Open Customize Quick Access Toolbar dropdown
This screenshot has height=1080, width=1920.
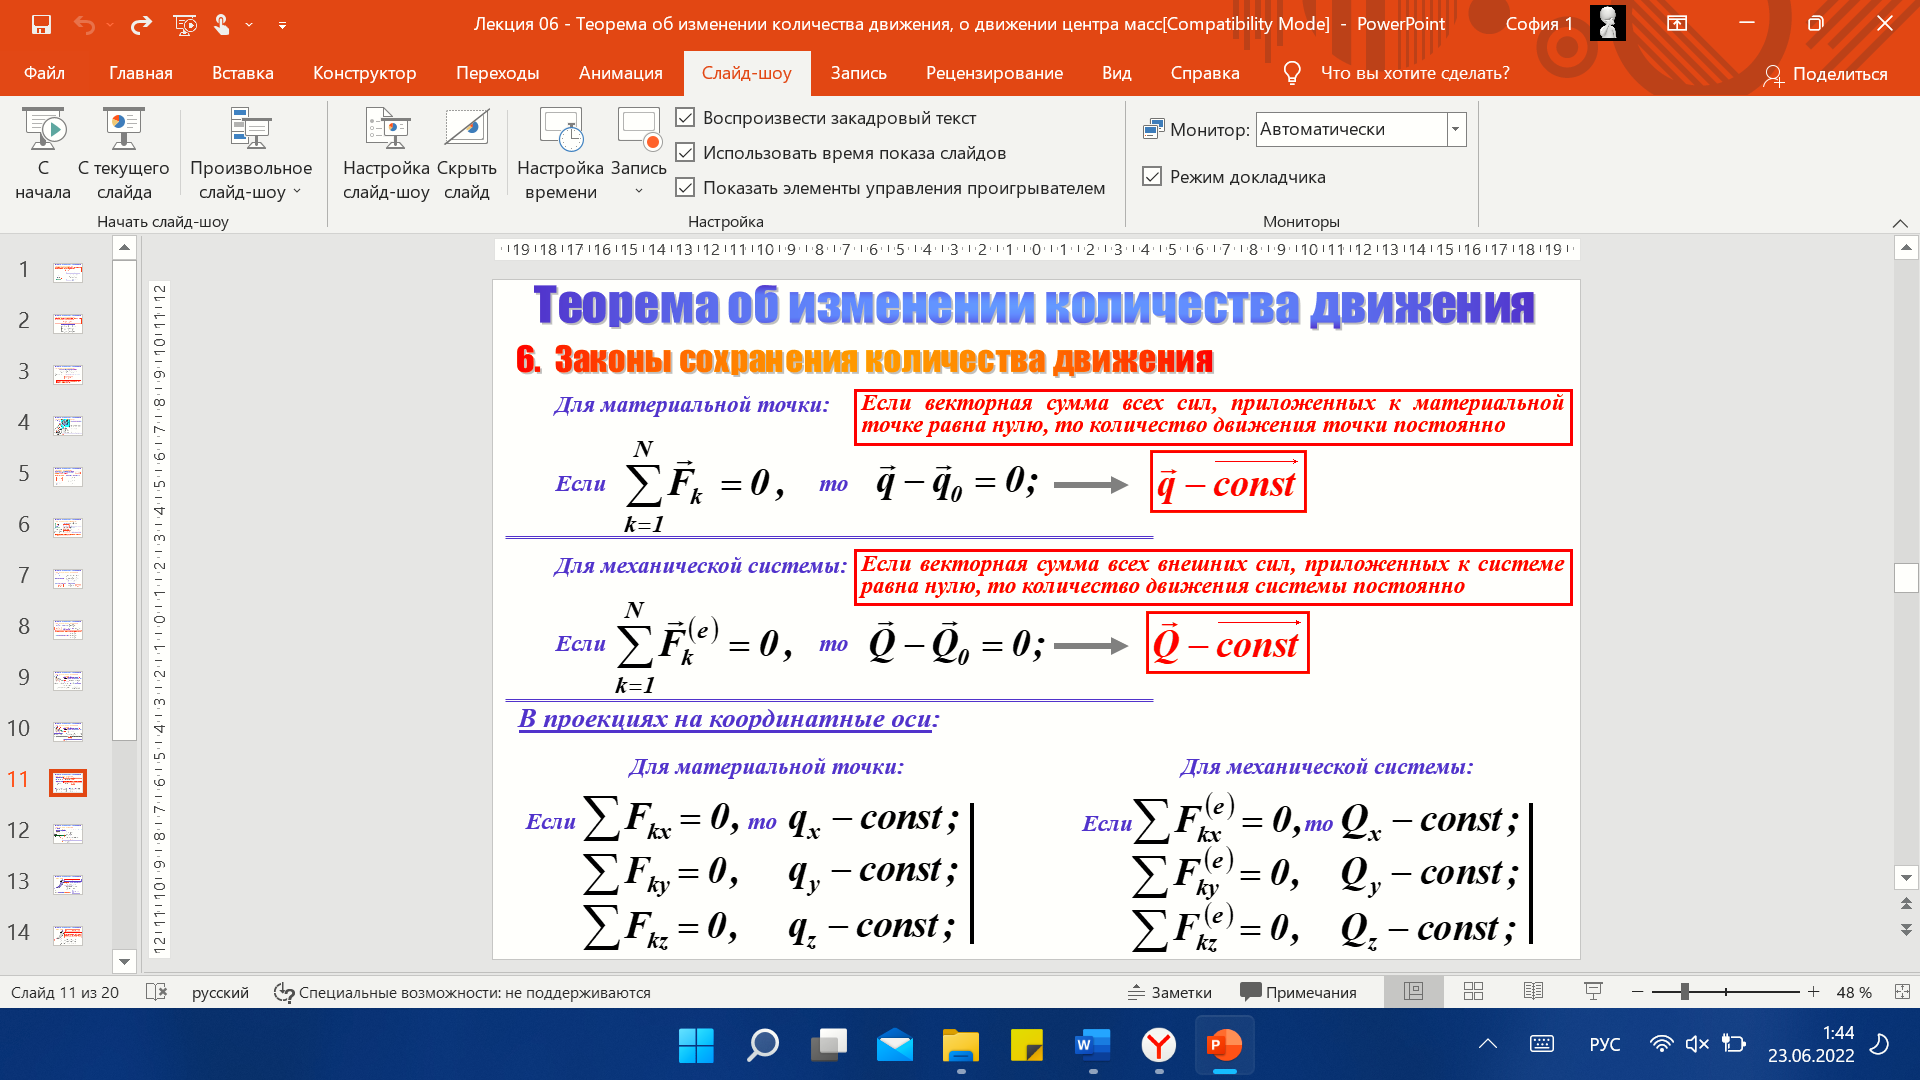point(283,25)
